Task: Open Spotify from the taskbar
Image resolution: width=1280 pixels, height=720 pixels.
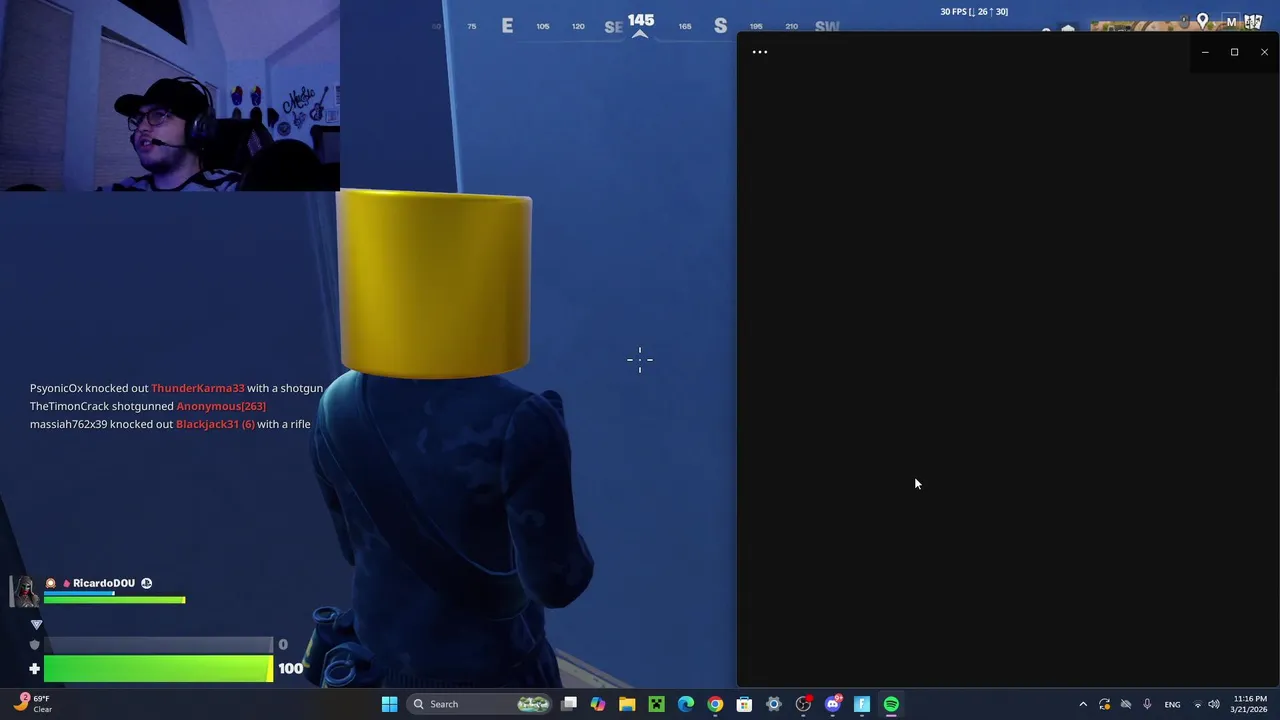Action: [x=891, y=704]
